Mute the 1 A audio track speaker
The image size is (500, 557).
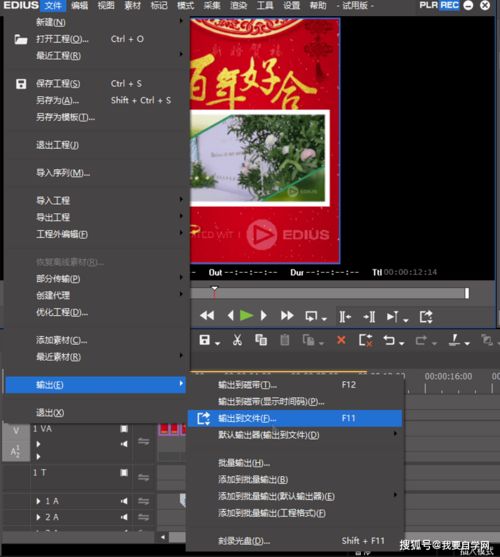point(124,501)
